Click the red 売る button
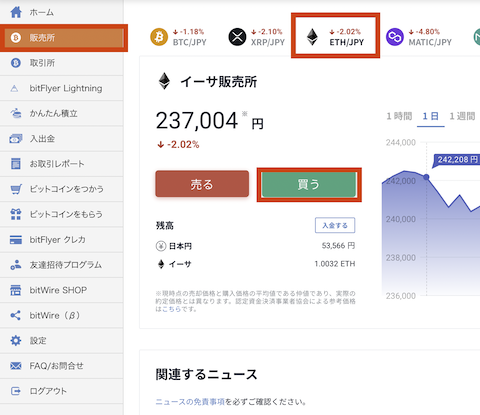 pos(202,184)
